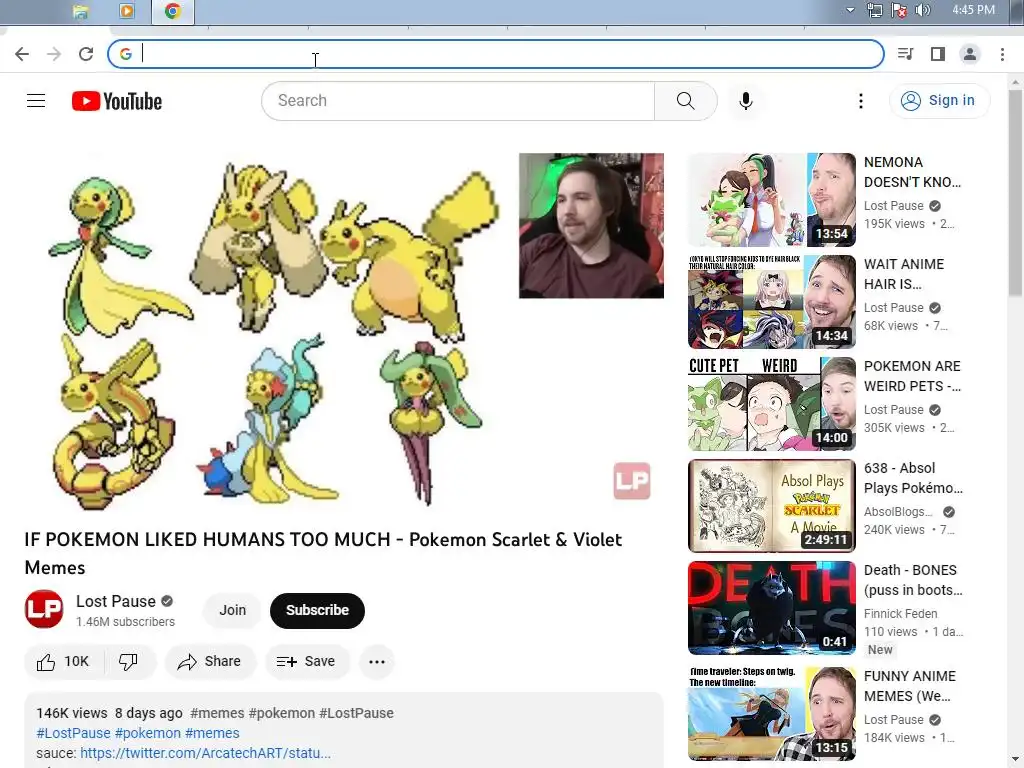Open the media control icon in Chrome toolbar
The height and width of the screenshot is (768, 1024).
point(905,54)
